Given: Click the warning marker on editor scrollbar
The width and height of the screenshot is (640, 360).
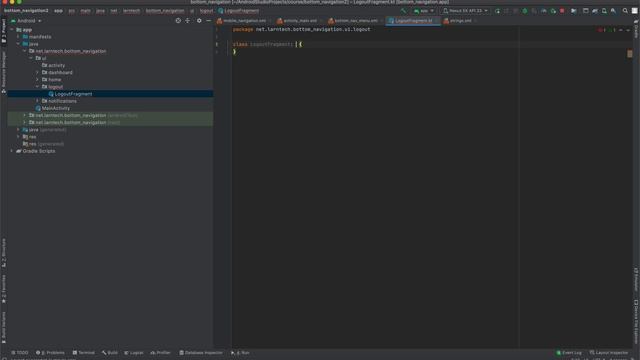Looking at the screenshot, I should pyautogui.click(x=630, y=53).
